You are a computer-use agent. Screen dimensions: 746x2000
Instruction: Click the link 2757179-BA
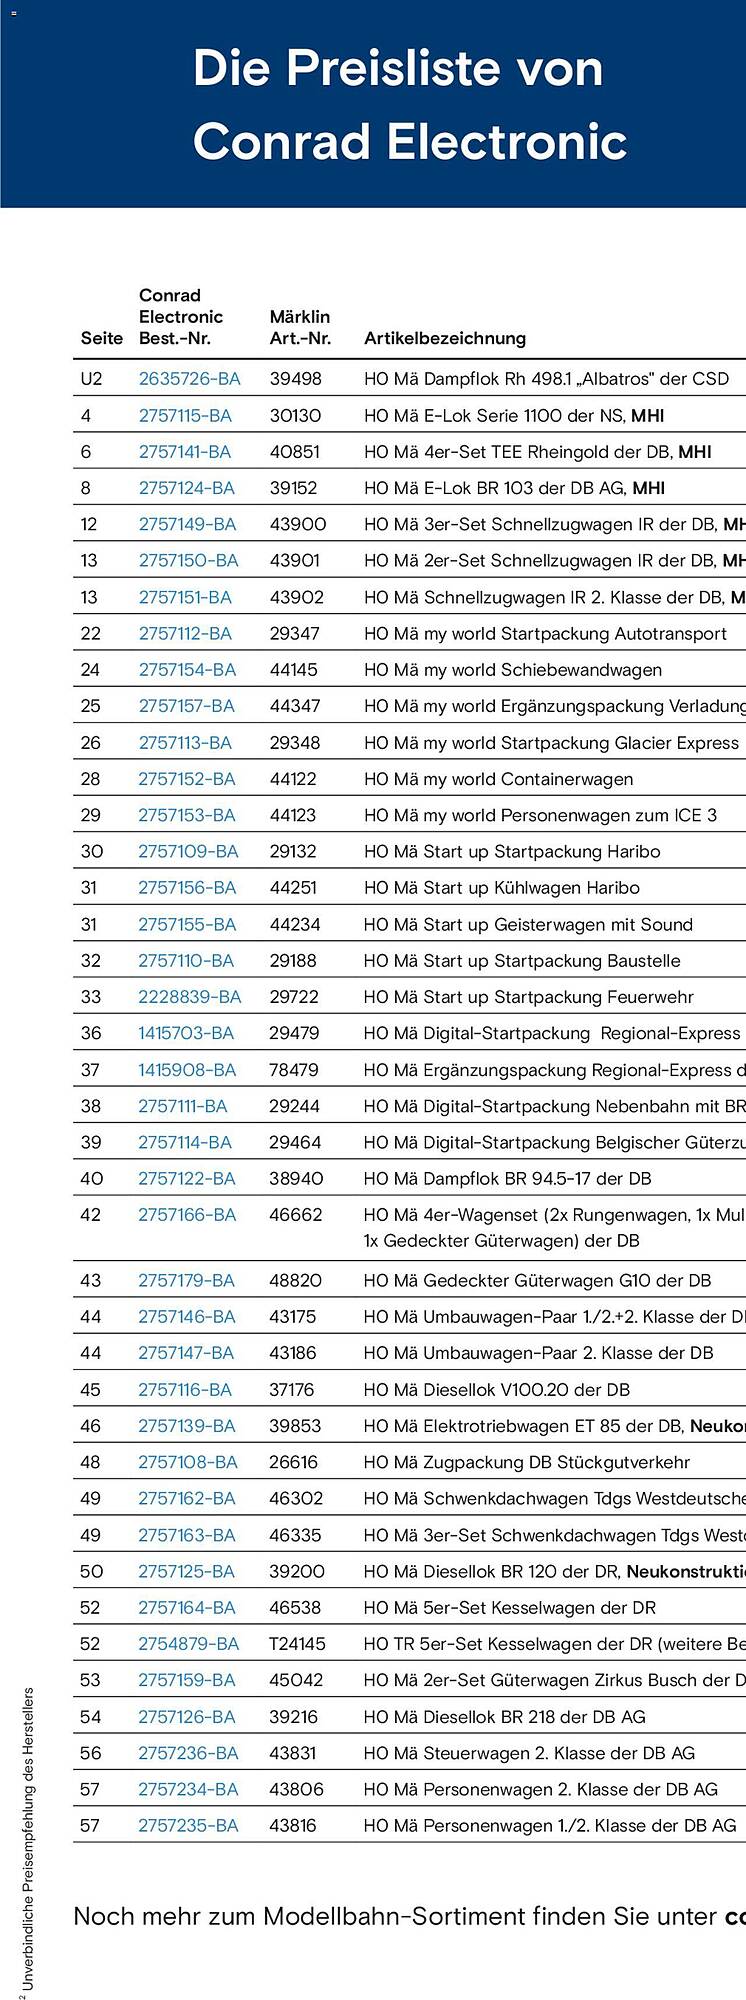point(186,1280)
